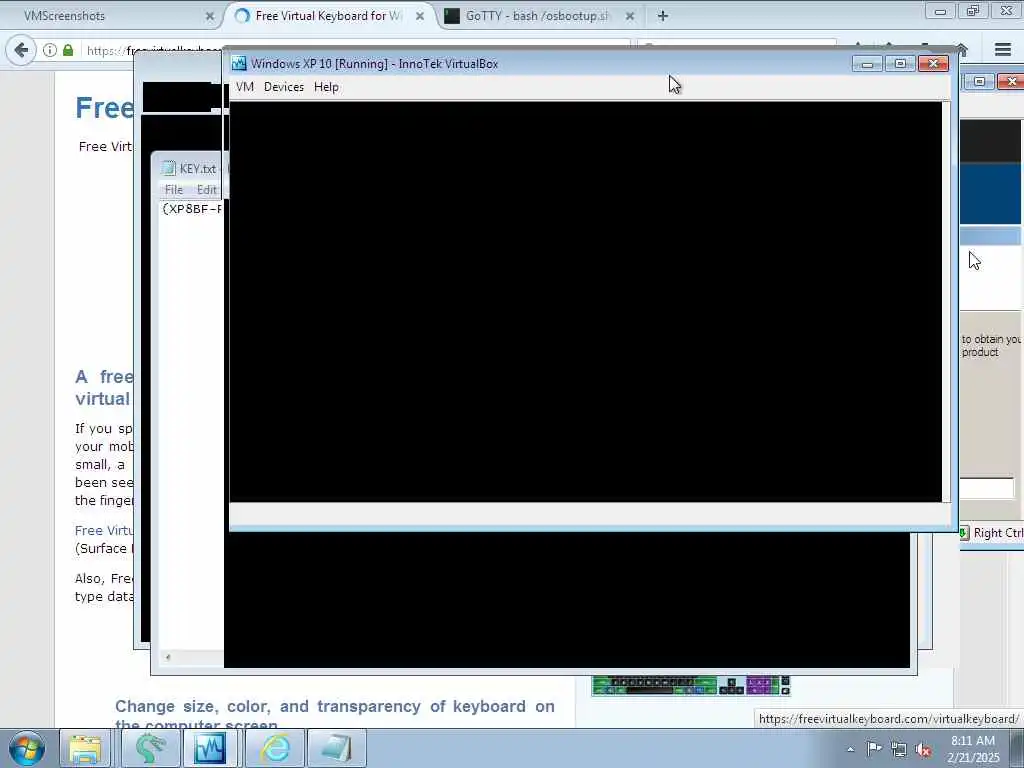Click the 'Change size, color, and transparency' heading
This screenshot has height=768, width=1024.
(334, 715)
